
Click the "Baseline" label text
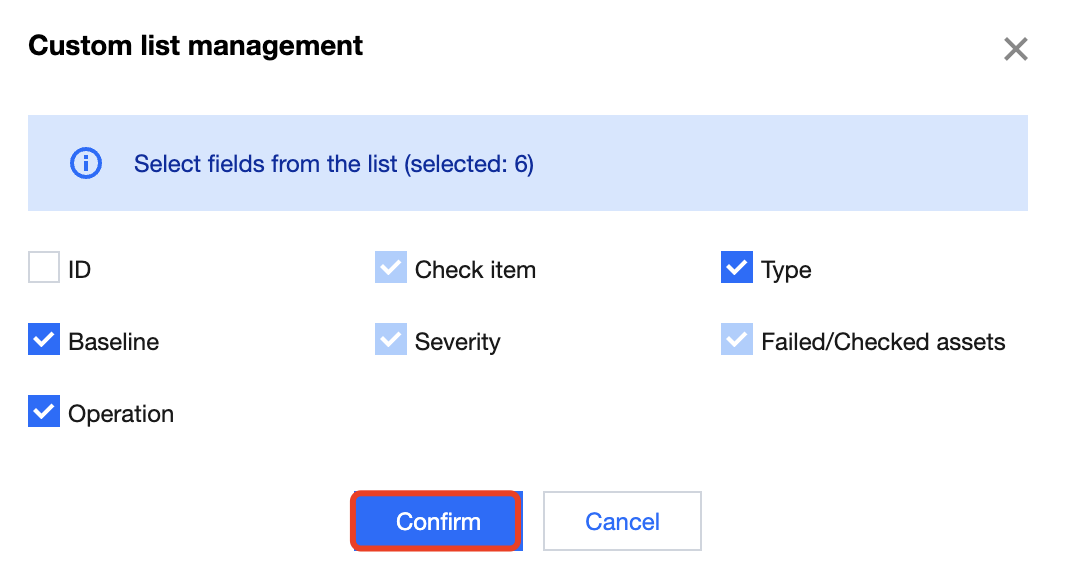[x=113, y=342]
